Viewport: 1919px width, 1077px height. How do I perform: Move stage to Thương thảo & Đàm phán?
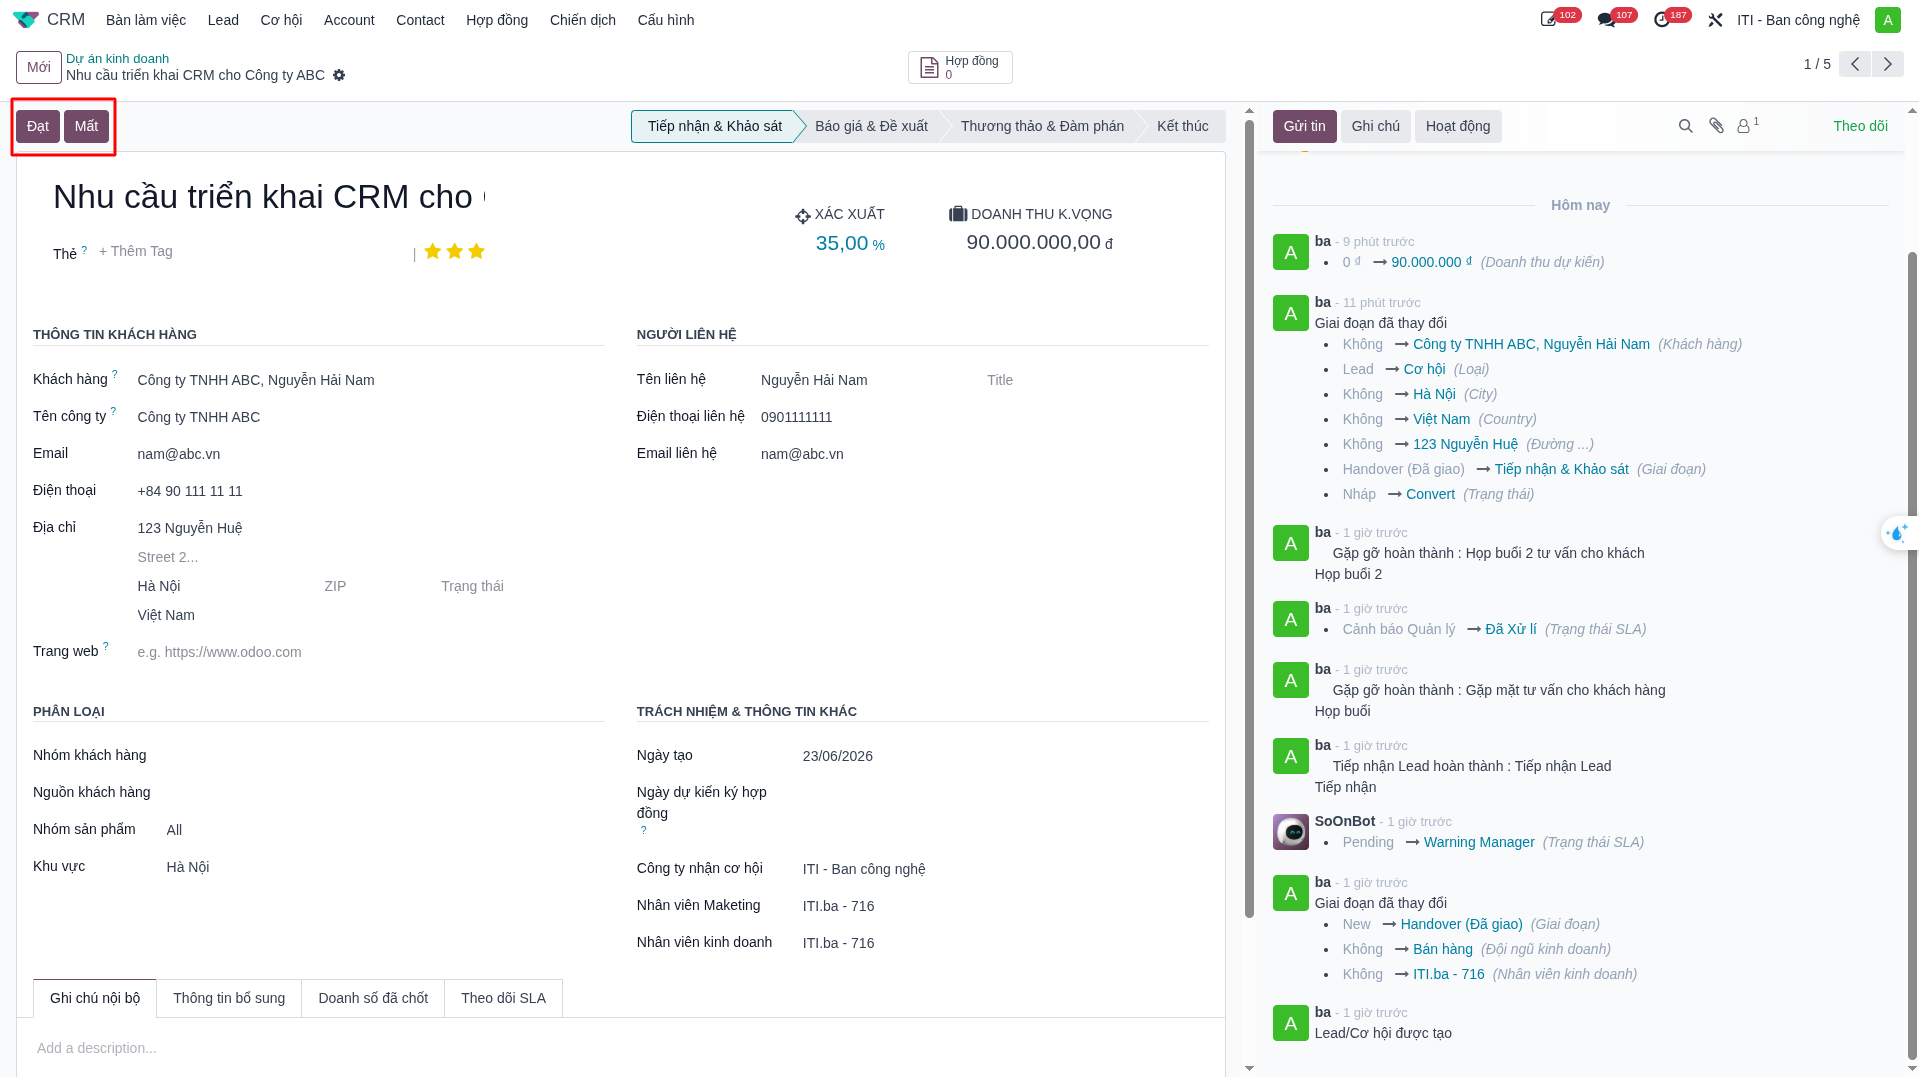point(1042,126)
